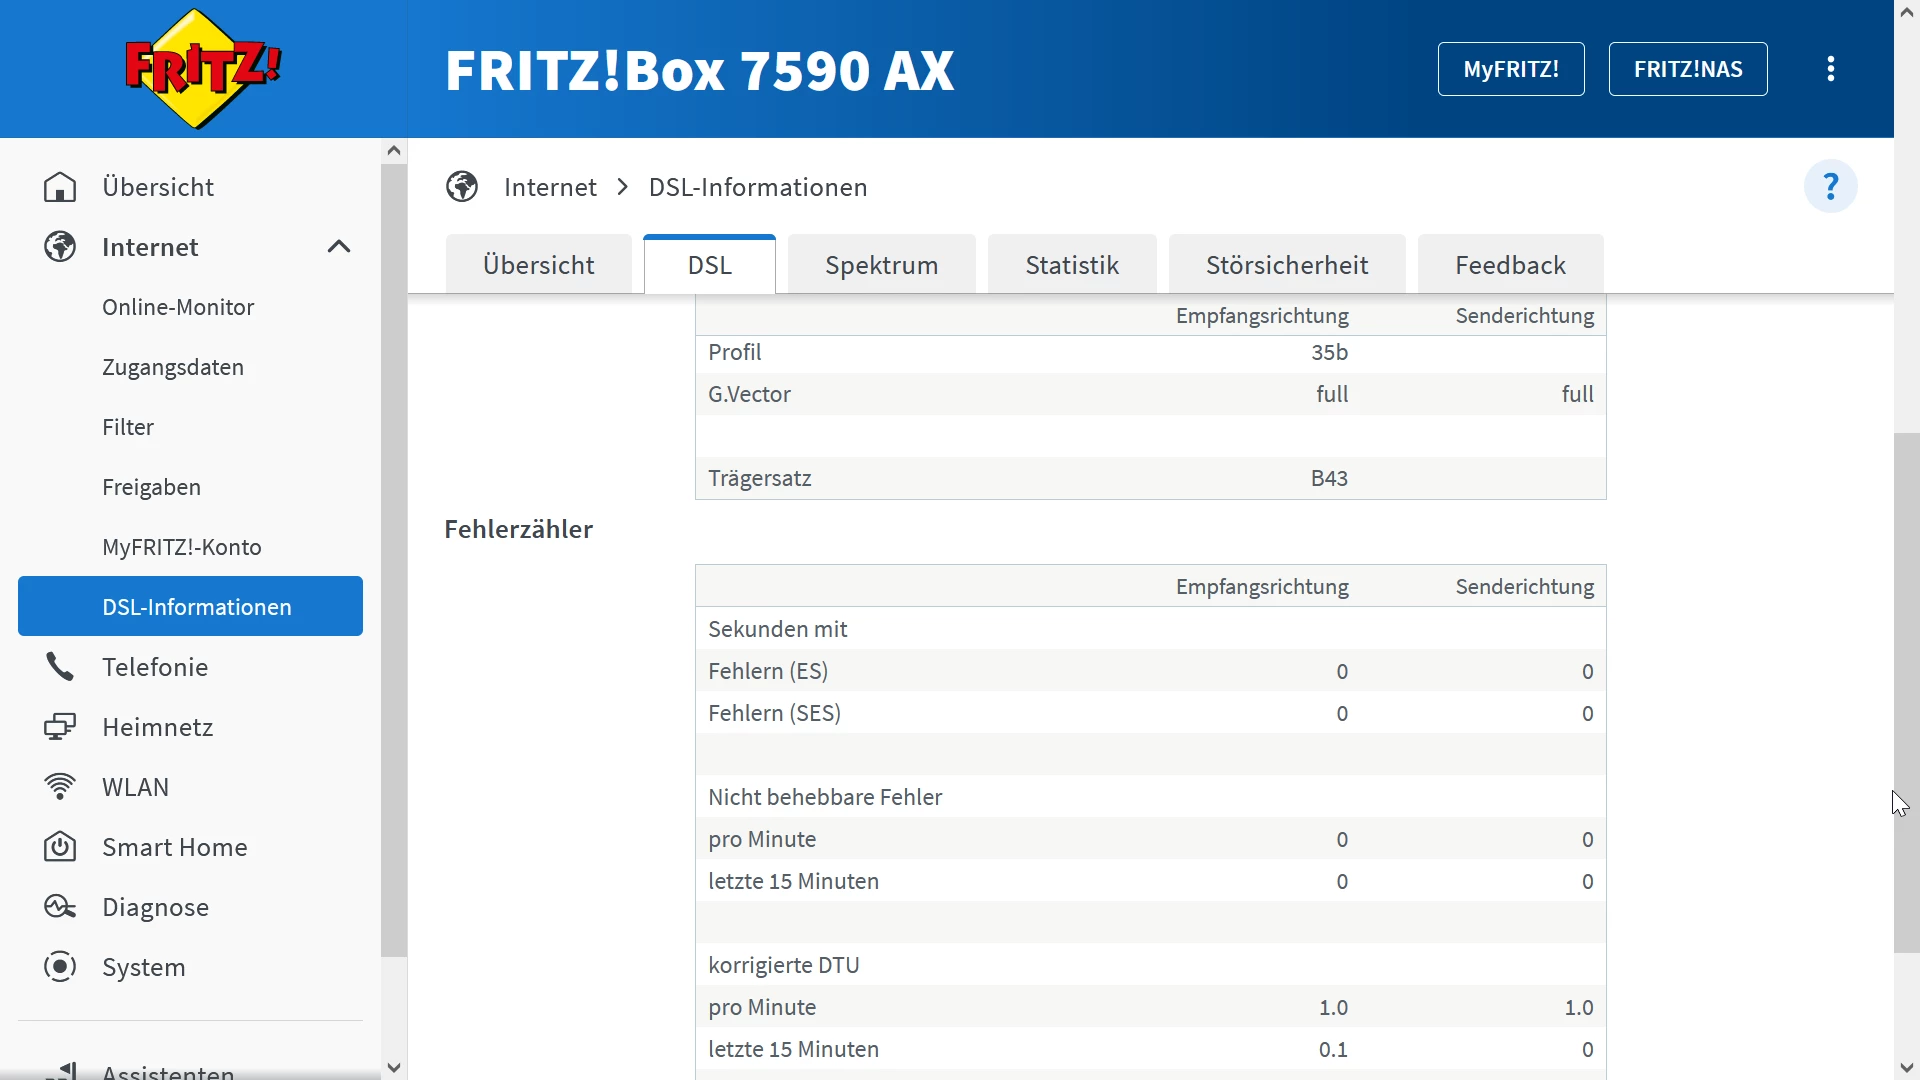Click the System gear icon
Viewport: 1920px width, 1080px height.
[x=60, y=967]
